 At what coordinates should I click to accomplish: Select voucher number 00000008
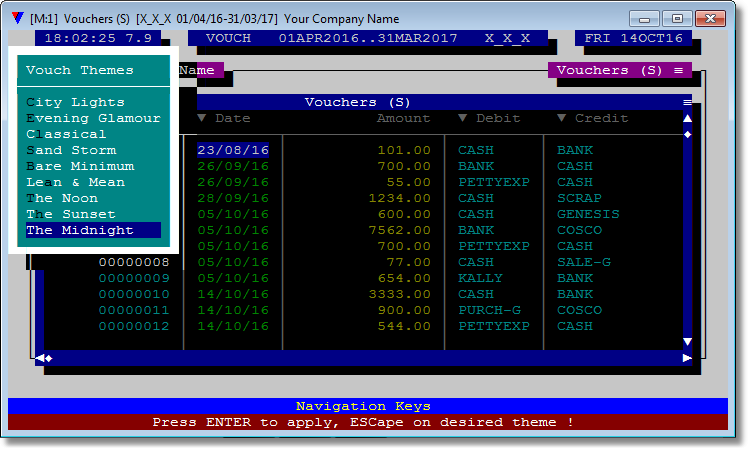coord(134,262)
